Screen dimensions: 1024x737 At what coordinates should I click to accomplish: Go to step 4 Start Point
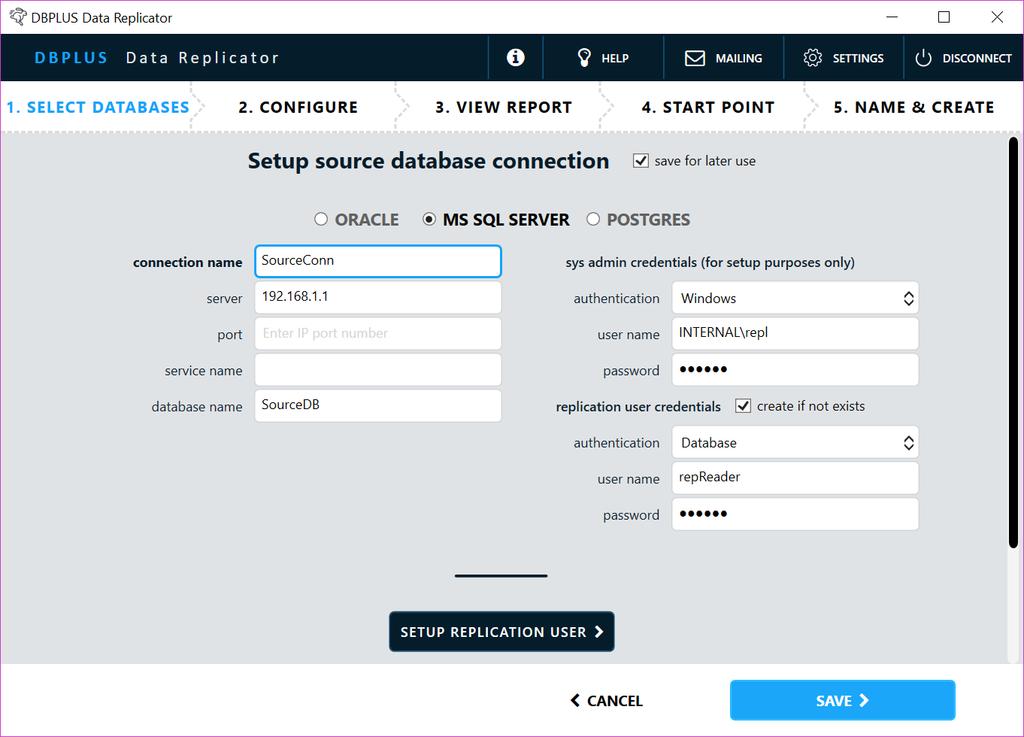point(708,107)
